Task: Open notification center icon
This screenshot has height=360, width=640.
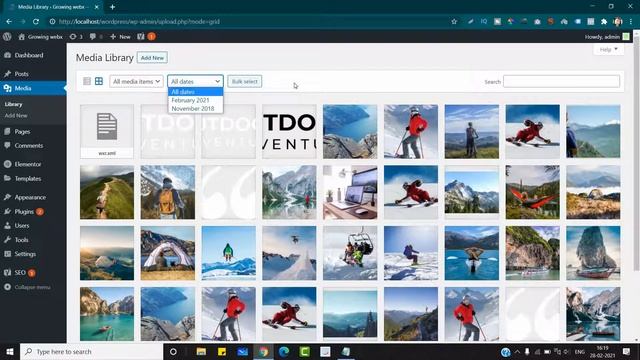Action: pyautogui.click(x=627, y=351)
